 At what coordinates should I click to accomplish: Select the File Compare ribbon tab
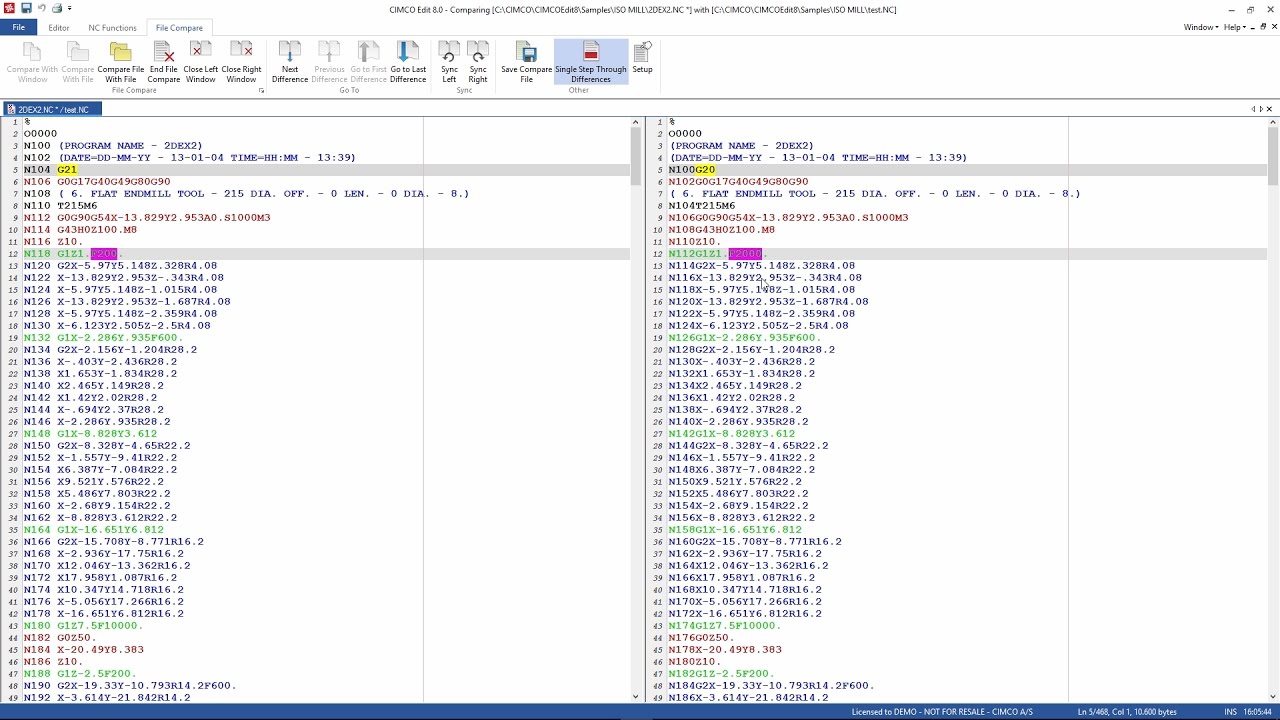click(179, 28)
